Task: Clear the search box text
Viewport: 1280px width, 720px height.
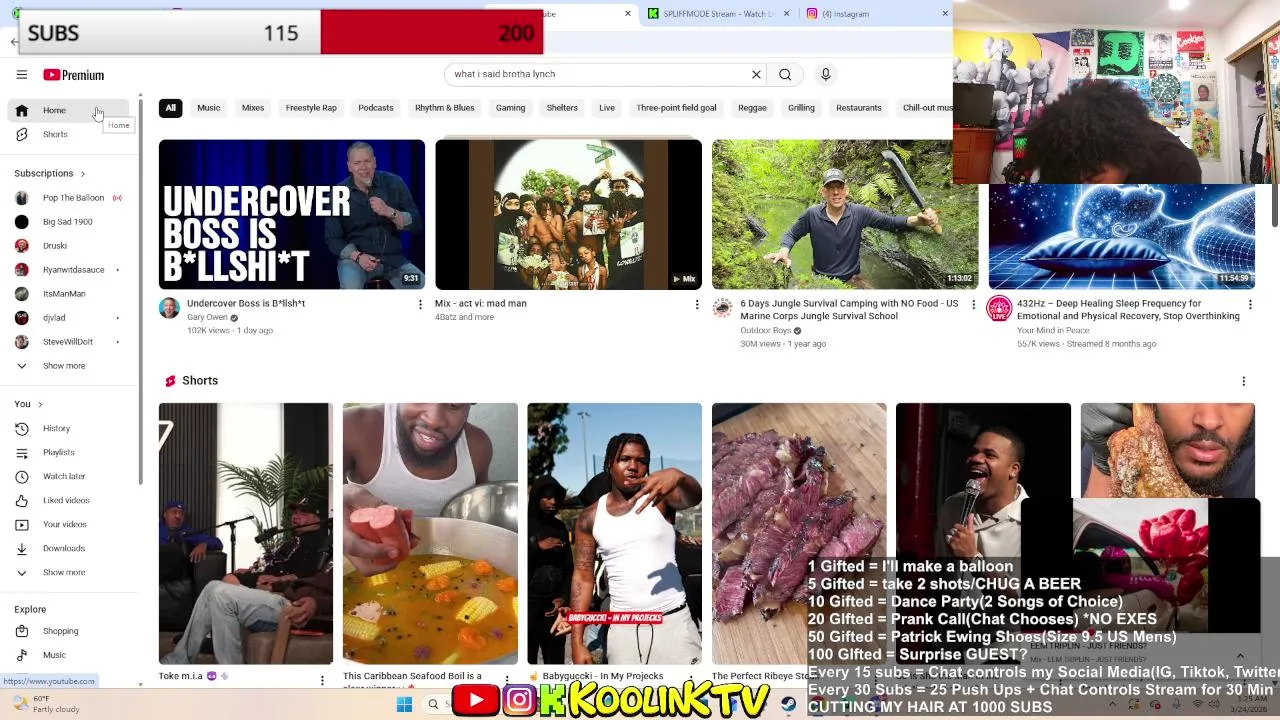Action: coord(756,74)
